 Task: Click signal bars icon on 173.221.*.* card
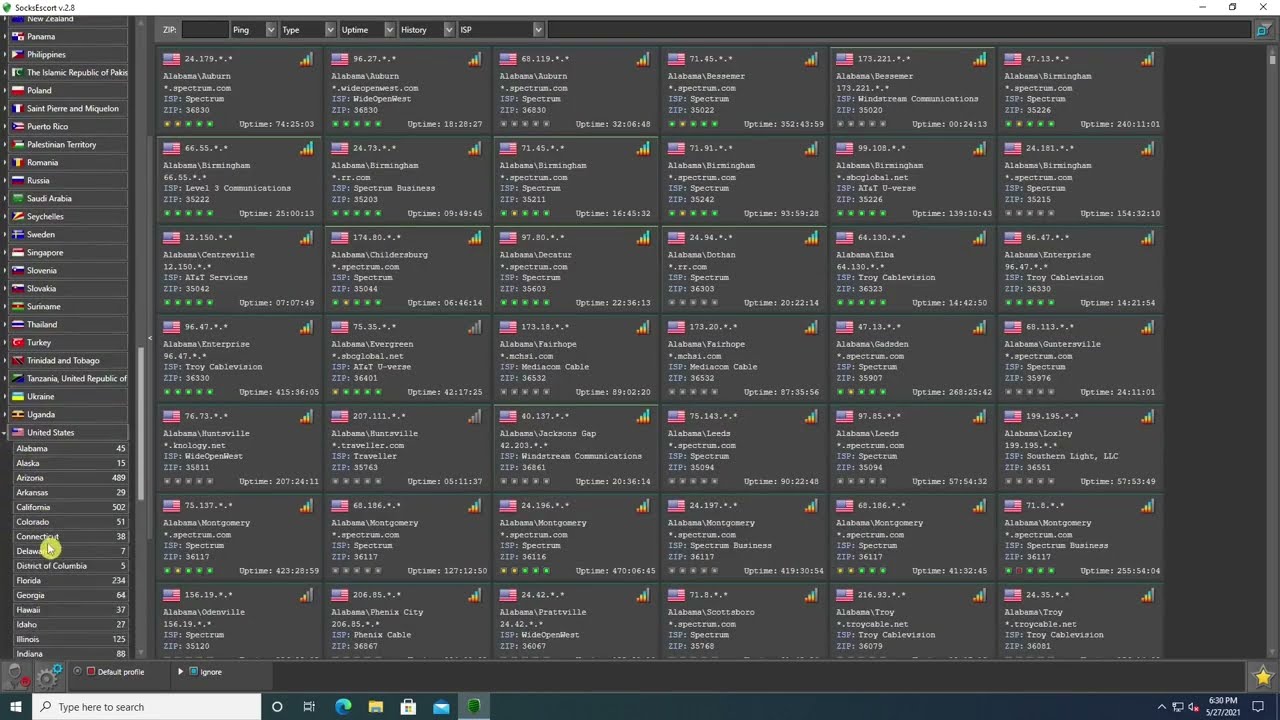[979, 59]
